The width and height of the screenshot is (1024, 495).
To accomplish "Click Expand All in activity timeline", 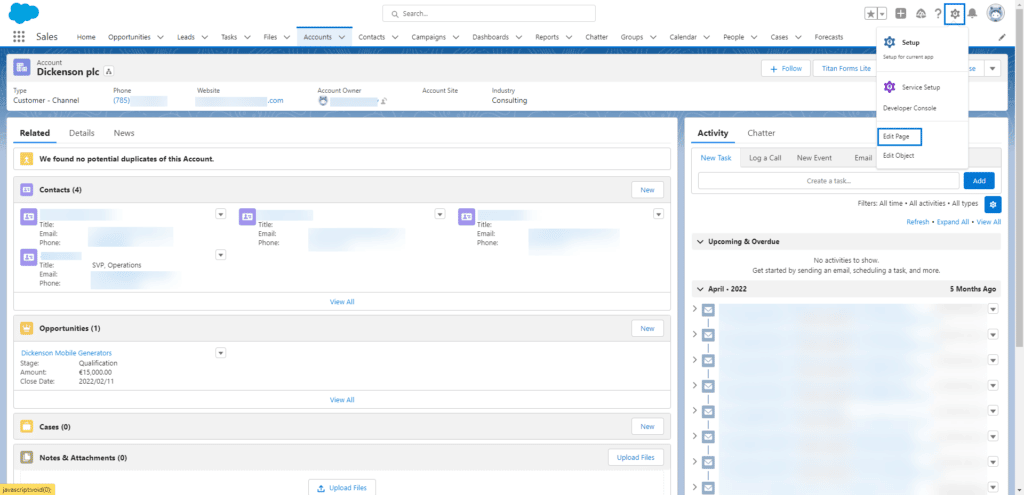I will click(x=953, y=222).
